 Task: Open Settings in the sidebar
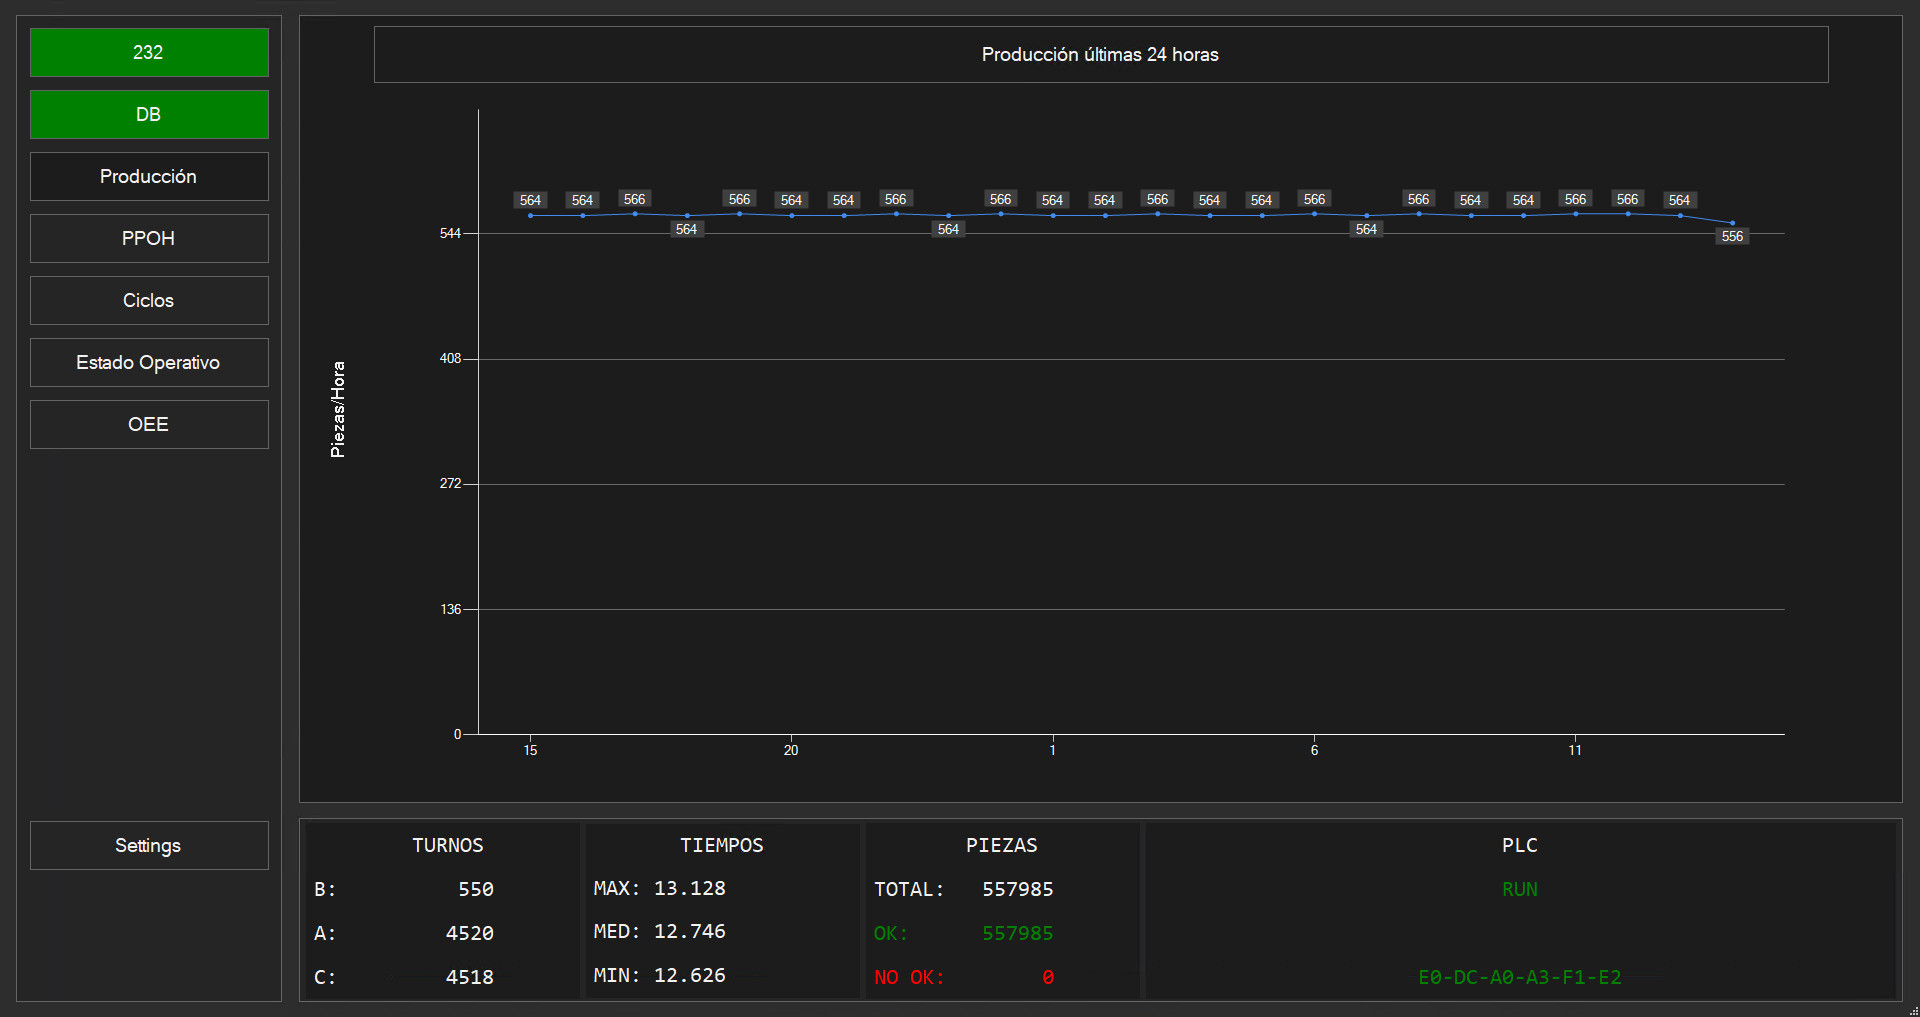click(149, 846)
